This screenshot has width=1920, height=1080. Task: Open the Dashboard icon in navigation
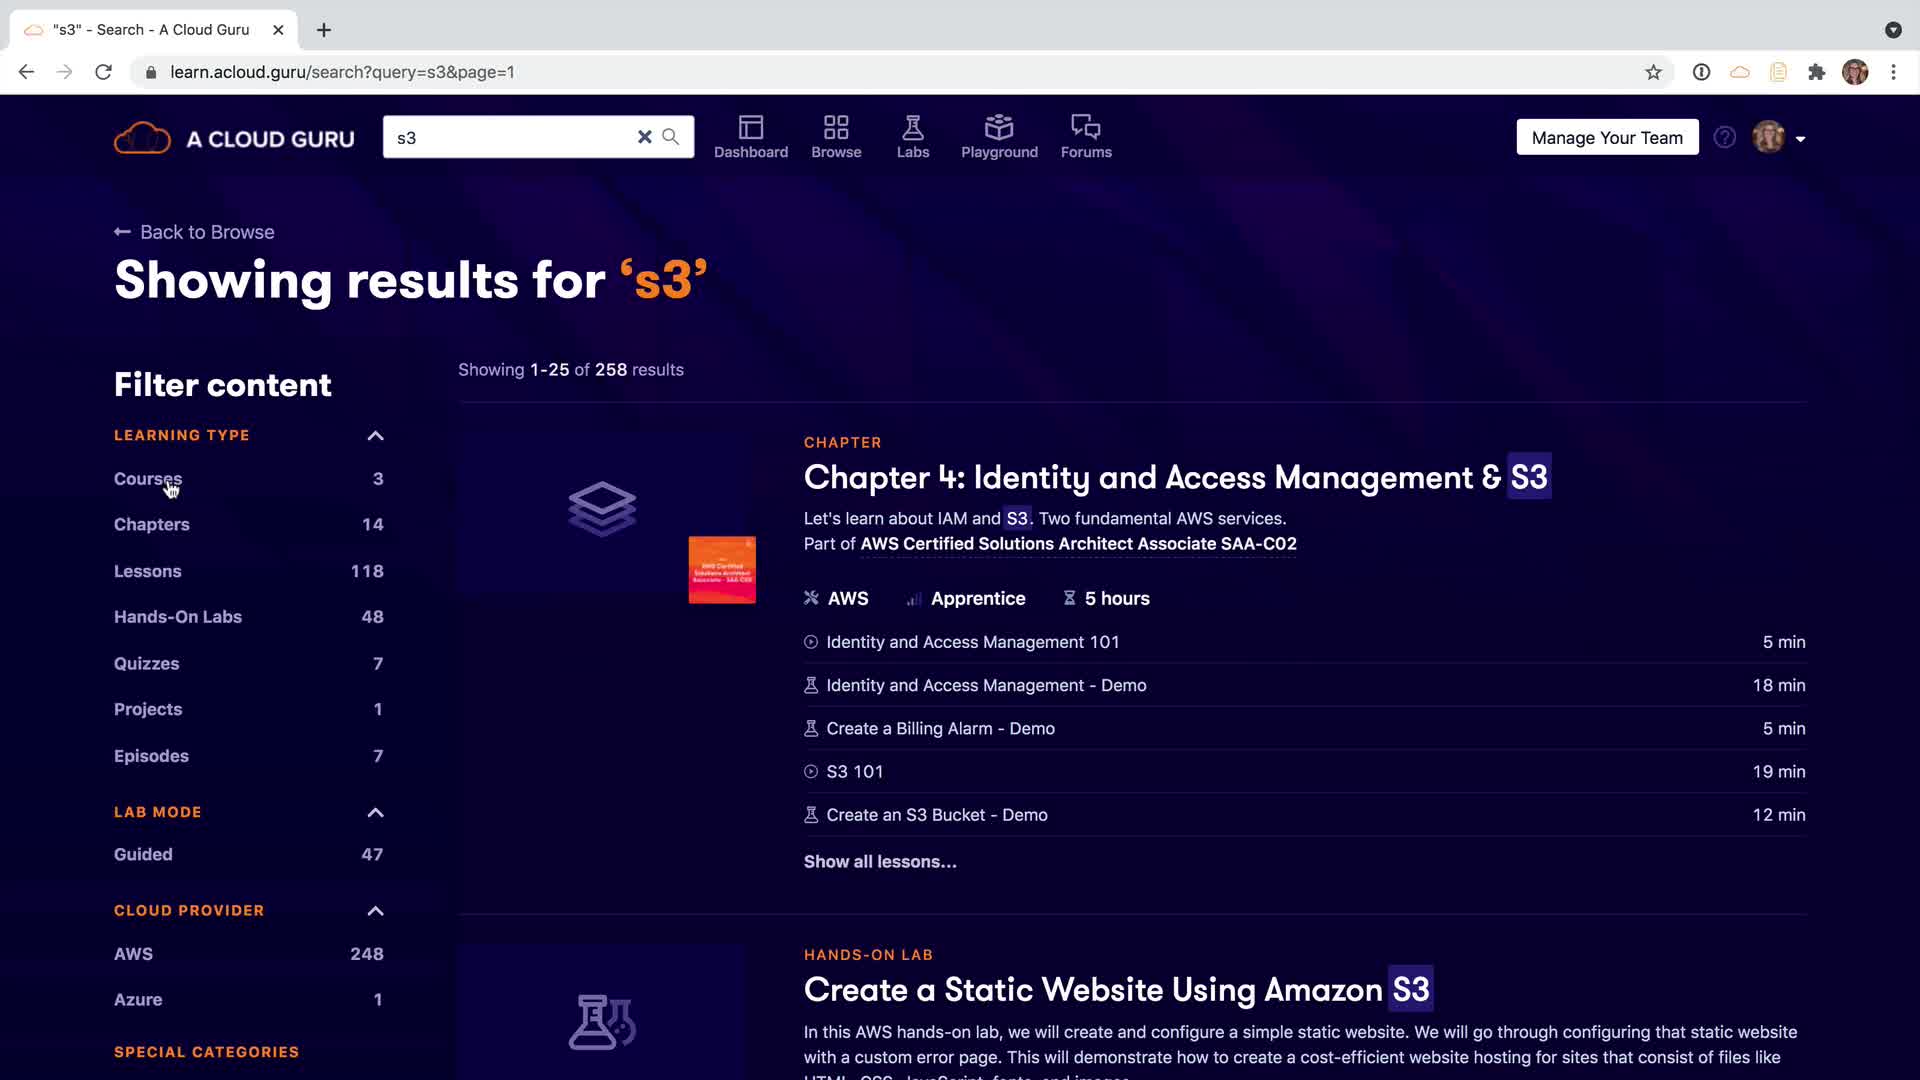750,128
